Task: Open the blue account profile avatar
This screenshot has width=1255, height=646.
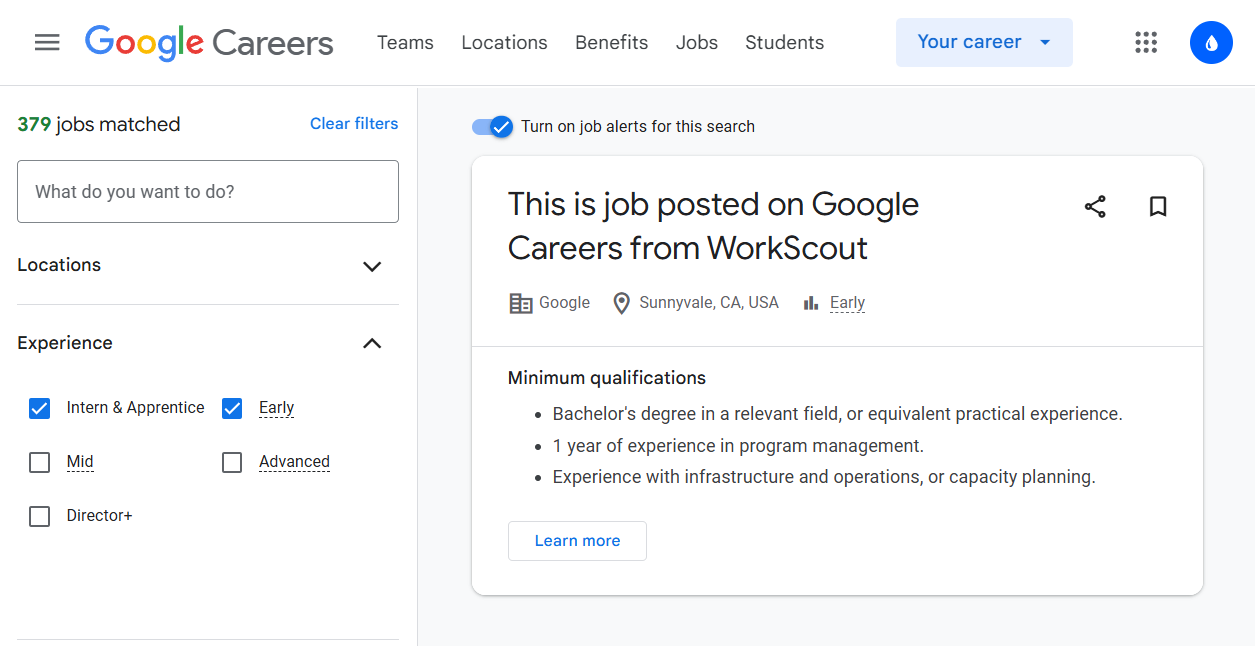Action: point(1211,42)
